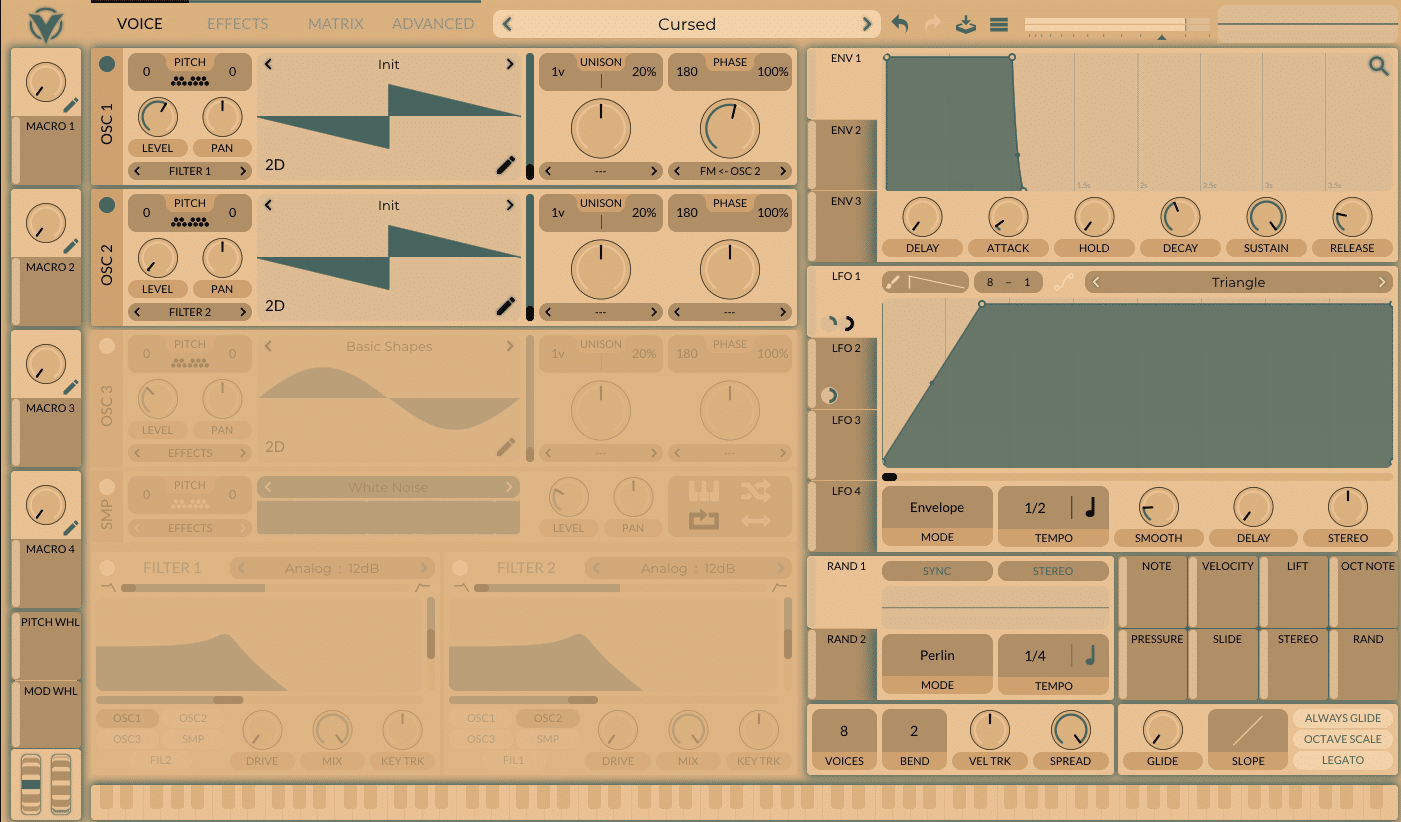Enable OSC 3 power button
This screenshot has width=1401, height=822.
(x=107, y=346)
